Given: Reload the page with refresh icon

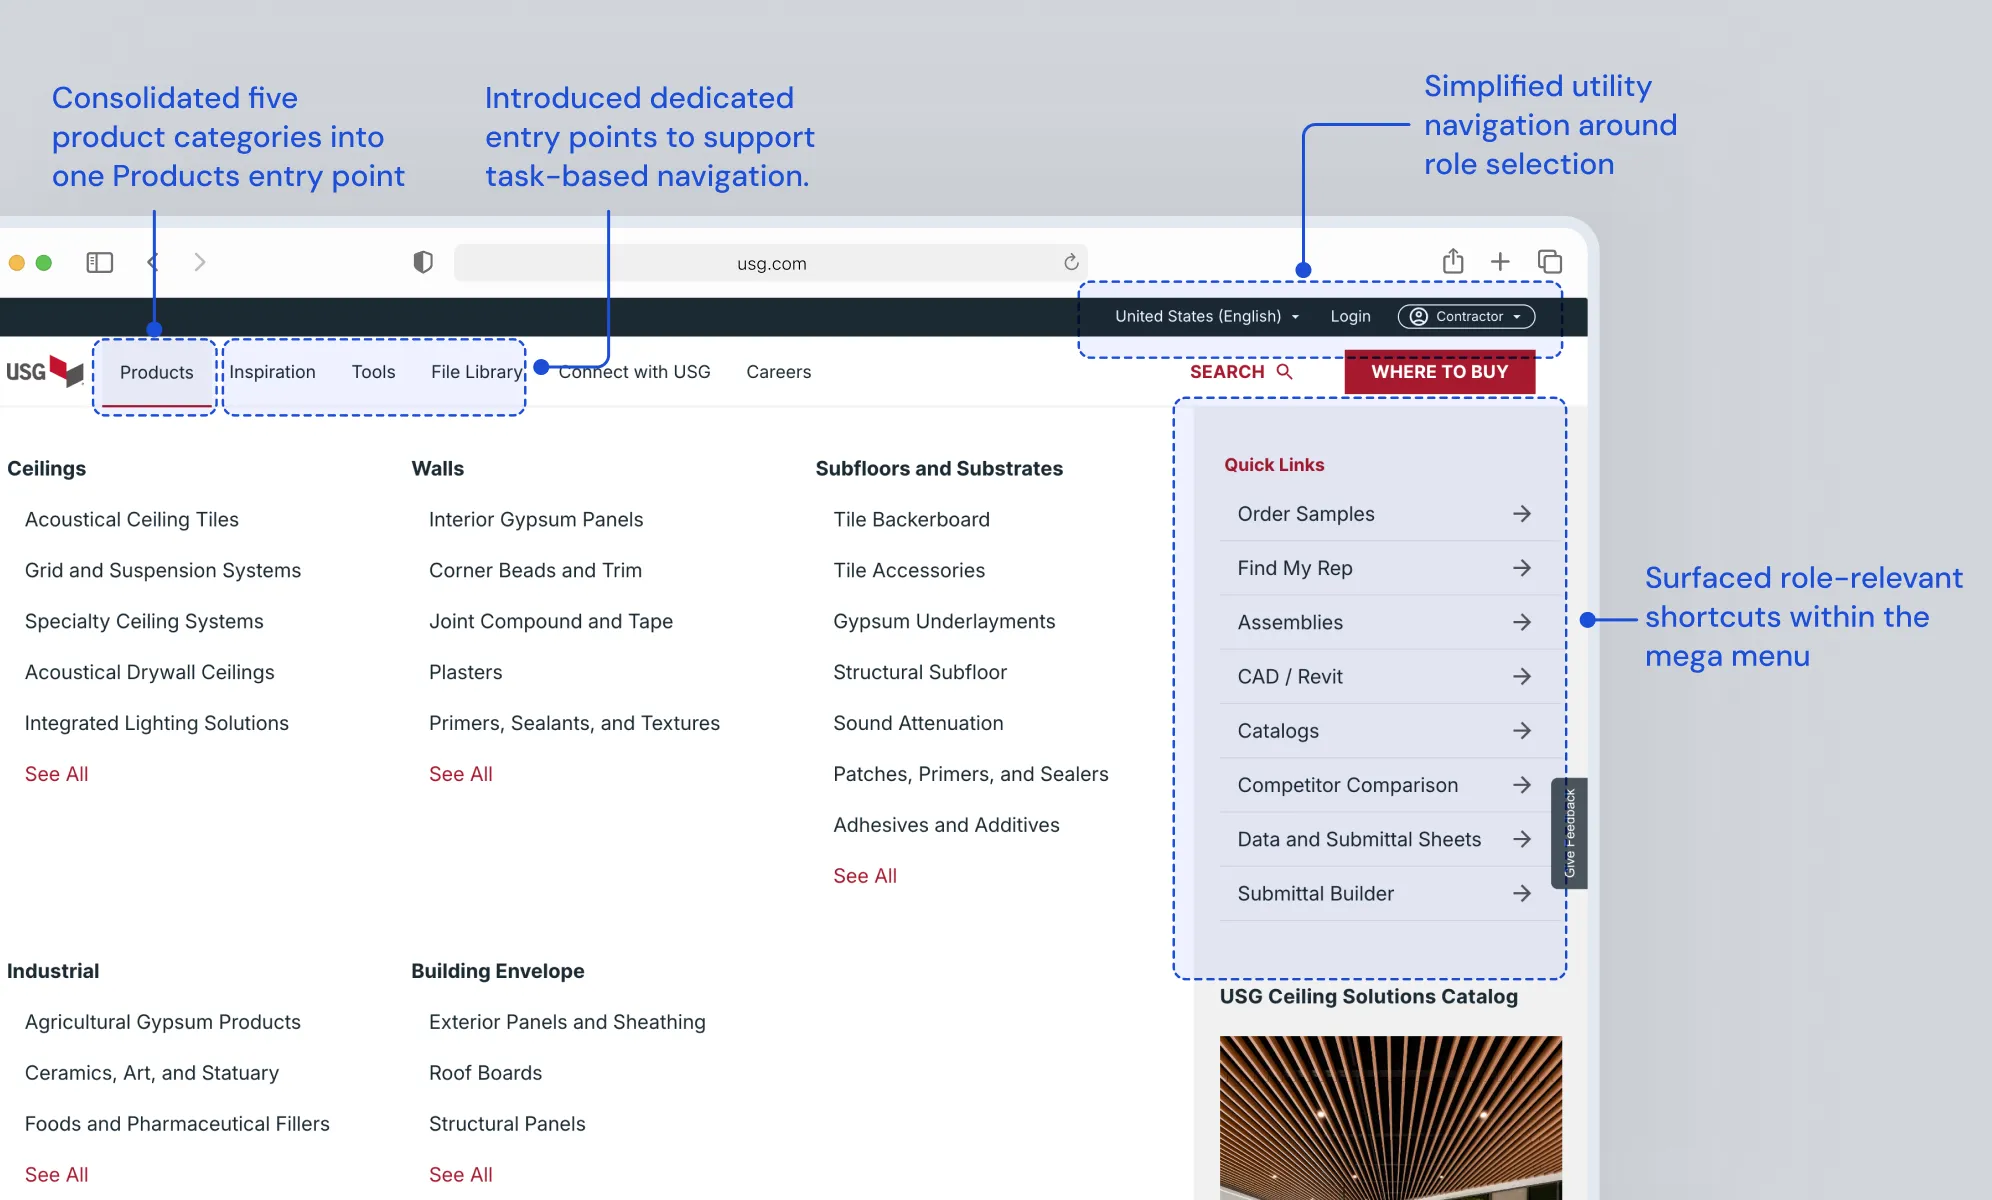Looking at the screenshot, I should [1071, 262].
